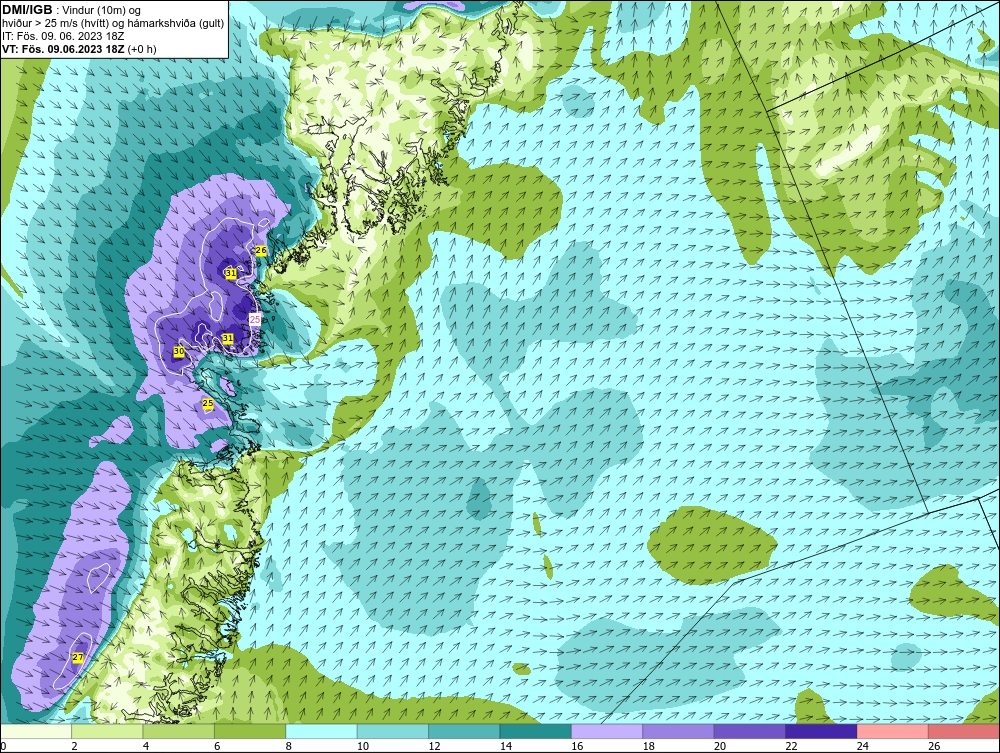1000x753 pixels.
Task: Click the yellow '31' label nearest the '30' label
Action: tap(228, 338)
